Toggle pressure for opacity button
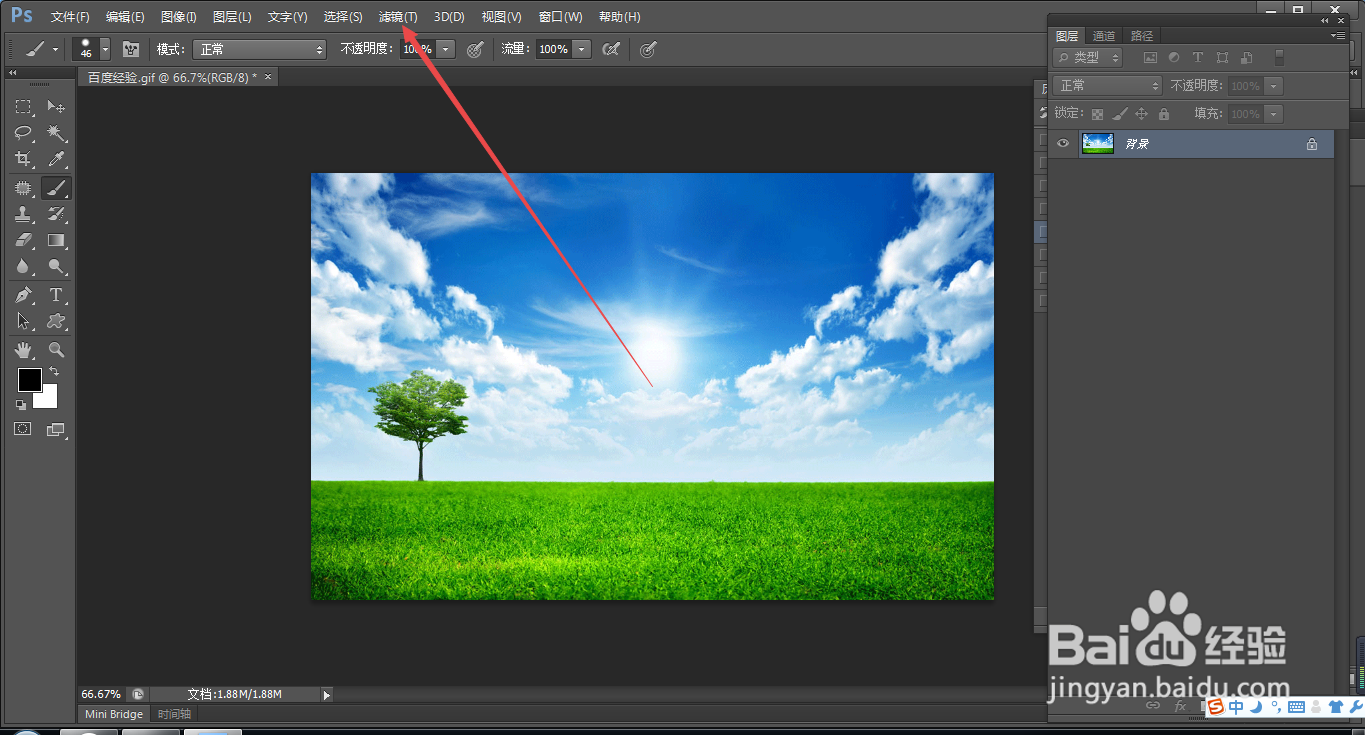Viewport: 1365px width, 735px height. pos(475,49)
